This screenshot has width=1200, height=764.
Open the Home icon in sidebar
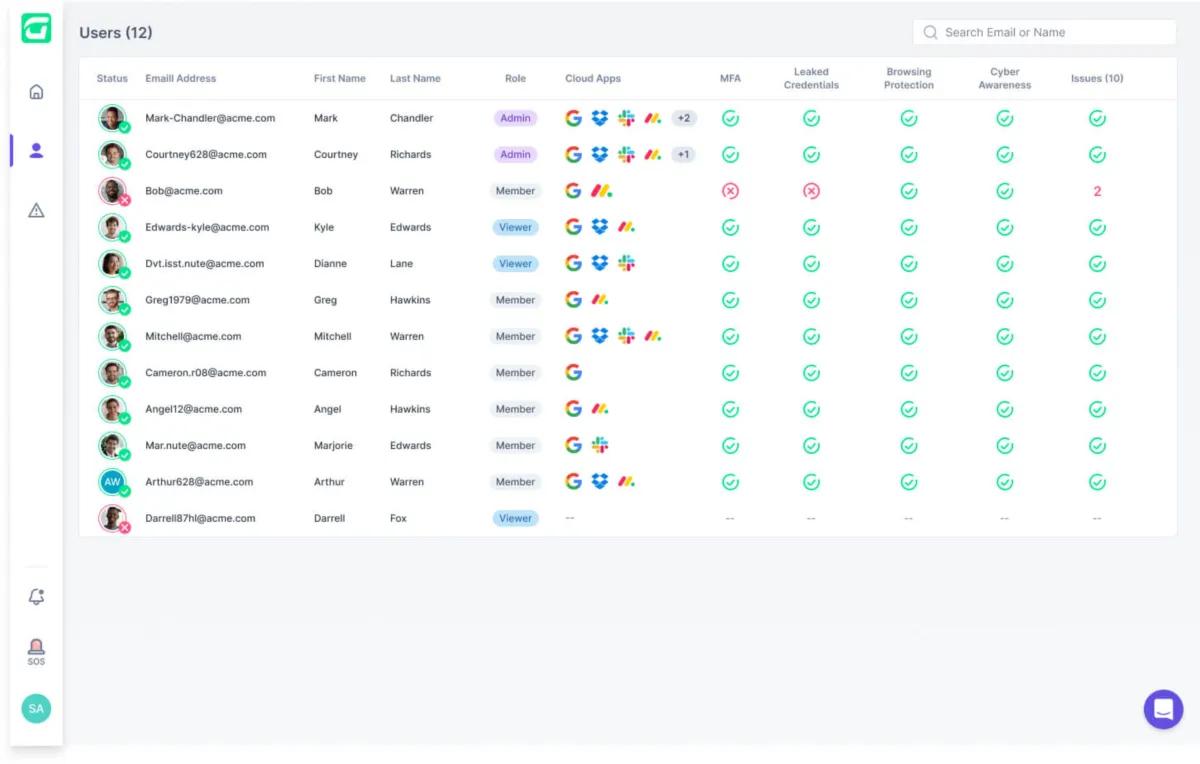point(36,92)
